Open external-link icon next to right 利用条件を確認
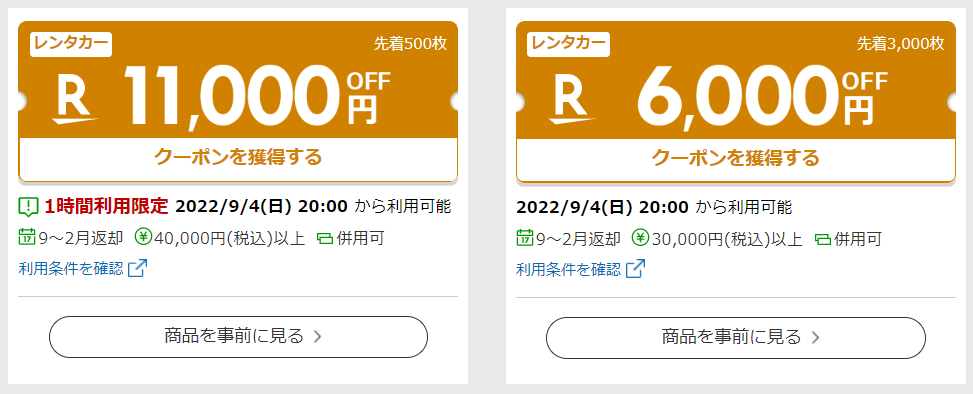This screenshot has height=394, width=973. click(x=635, y=269)
